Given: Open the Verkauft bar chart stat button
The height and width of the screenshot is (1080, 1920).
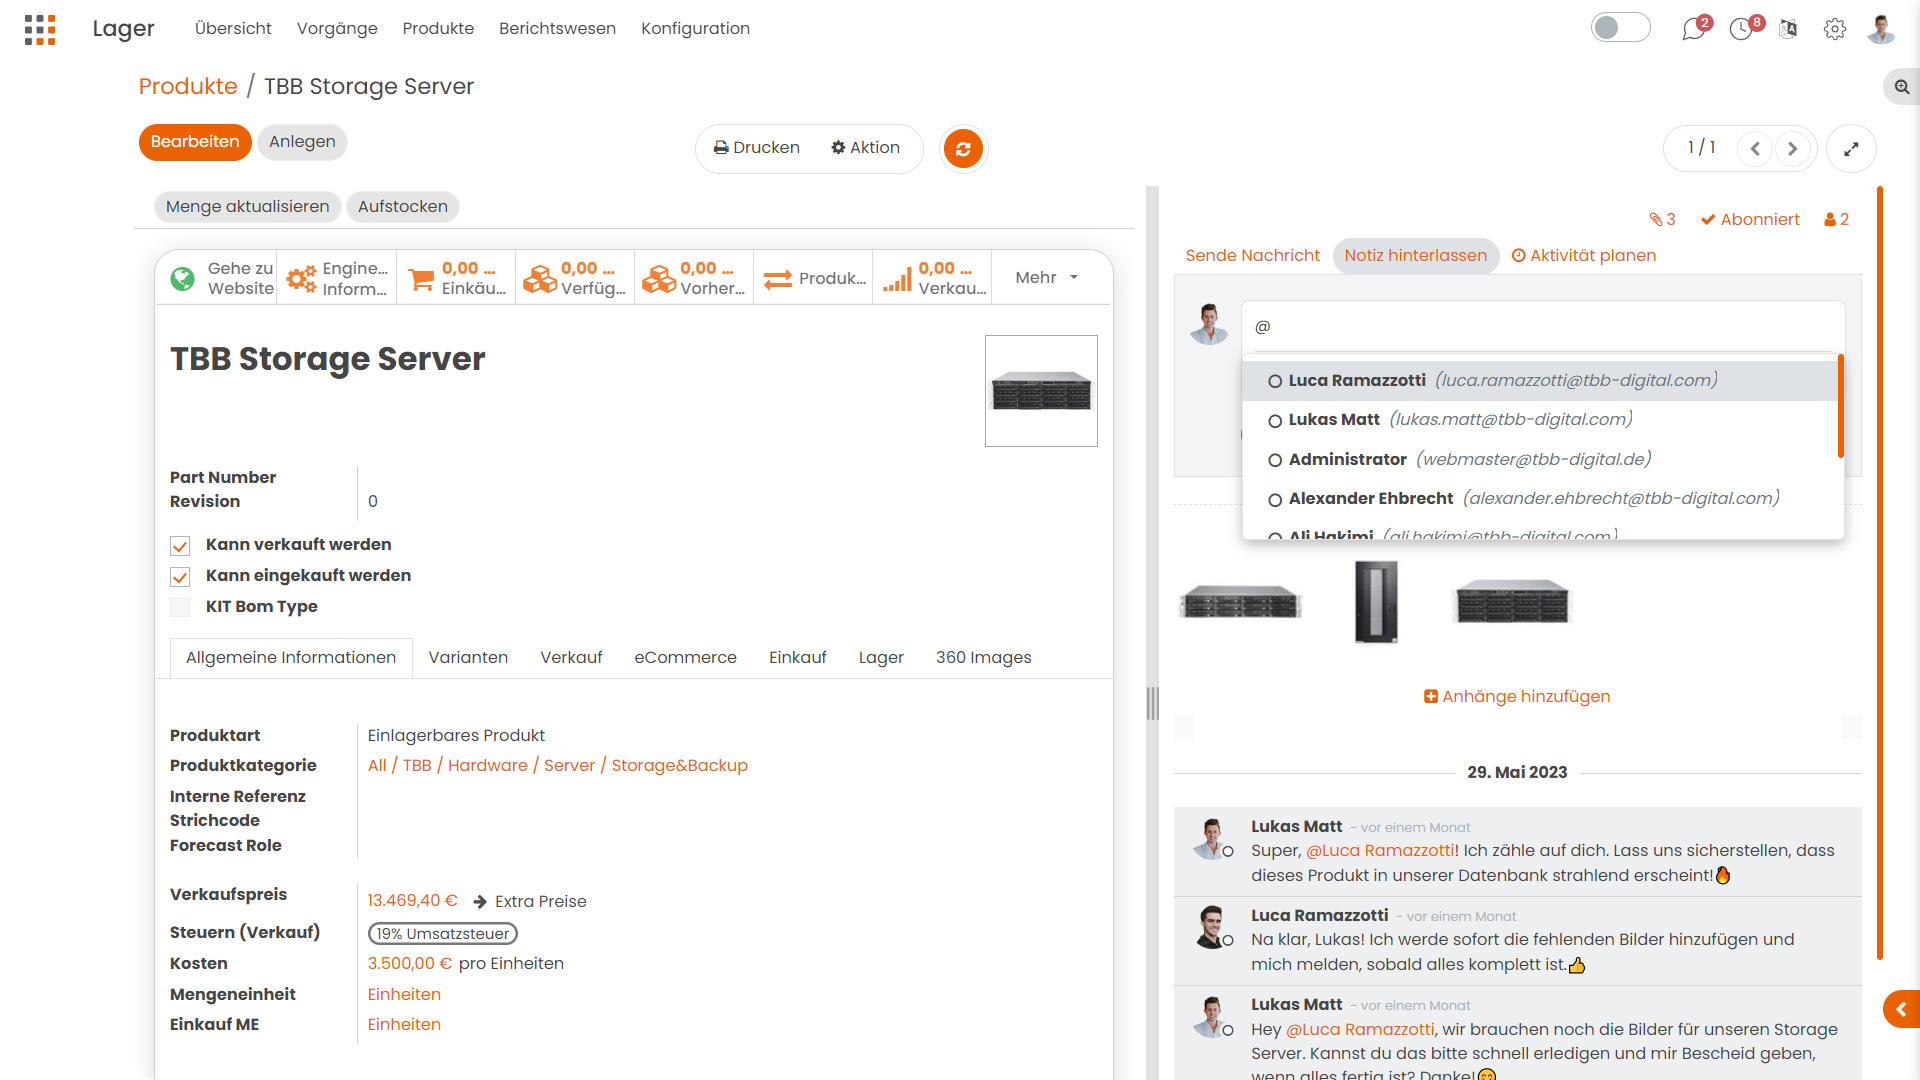Looking at the screenshot, I should [x=932, y=278].
